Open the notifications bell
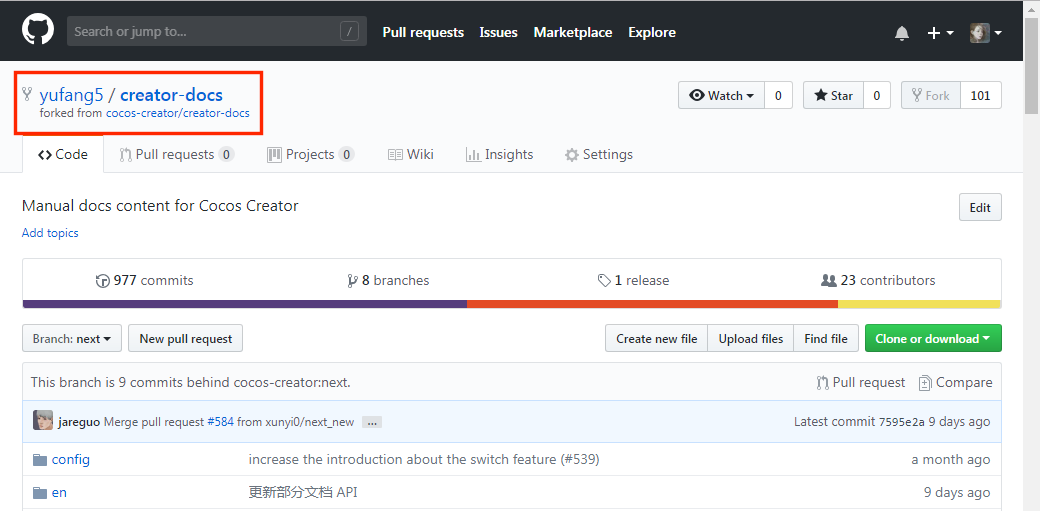 (x=901, y=33)
